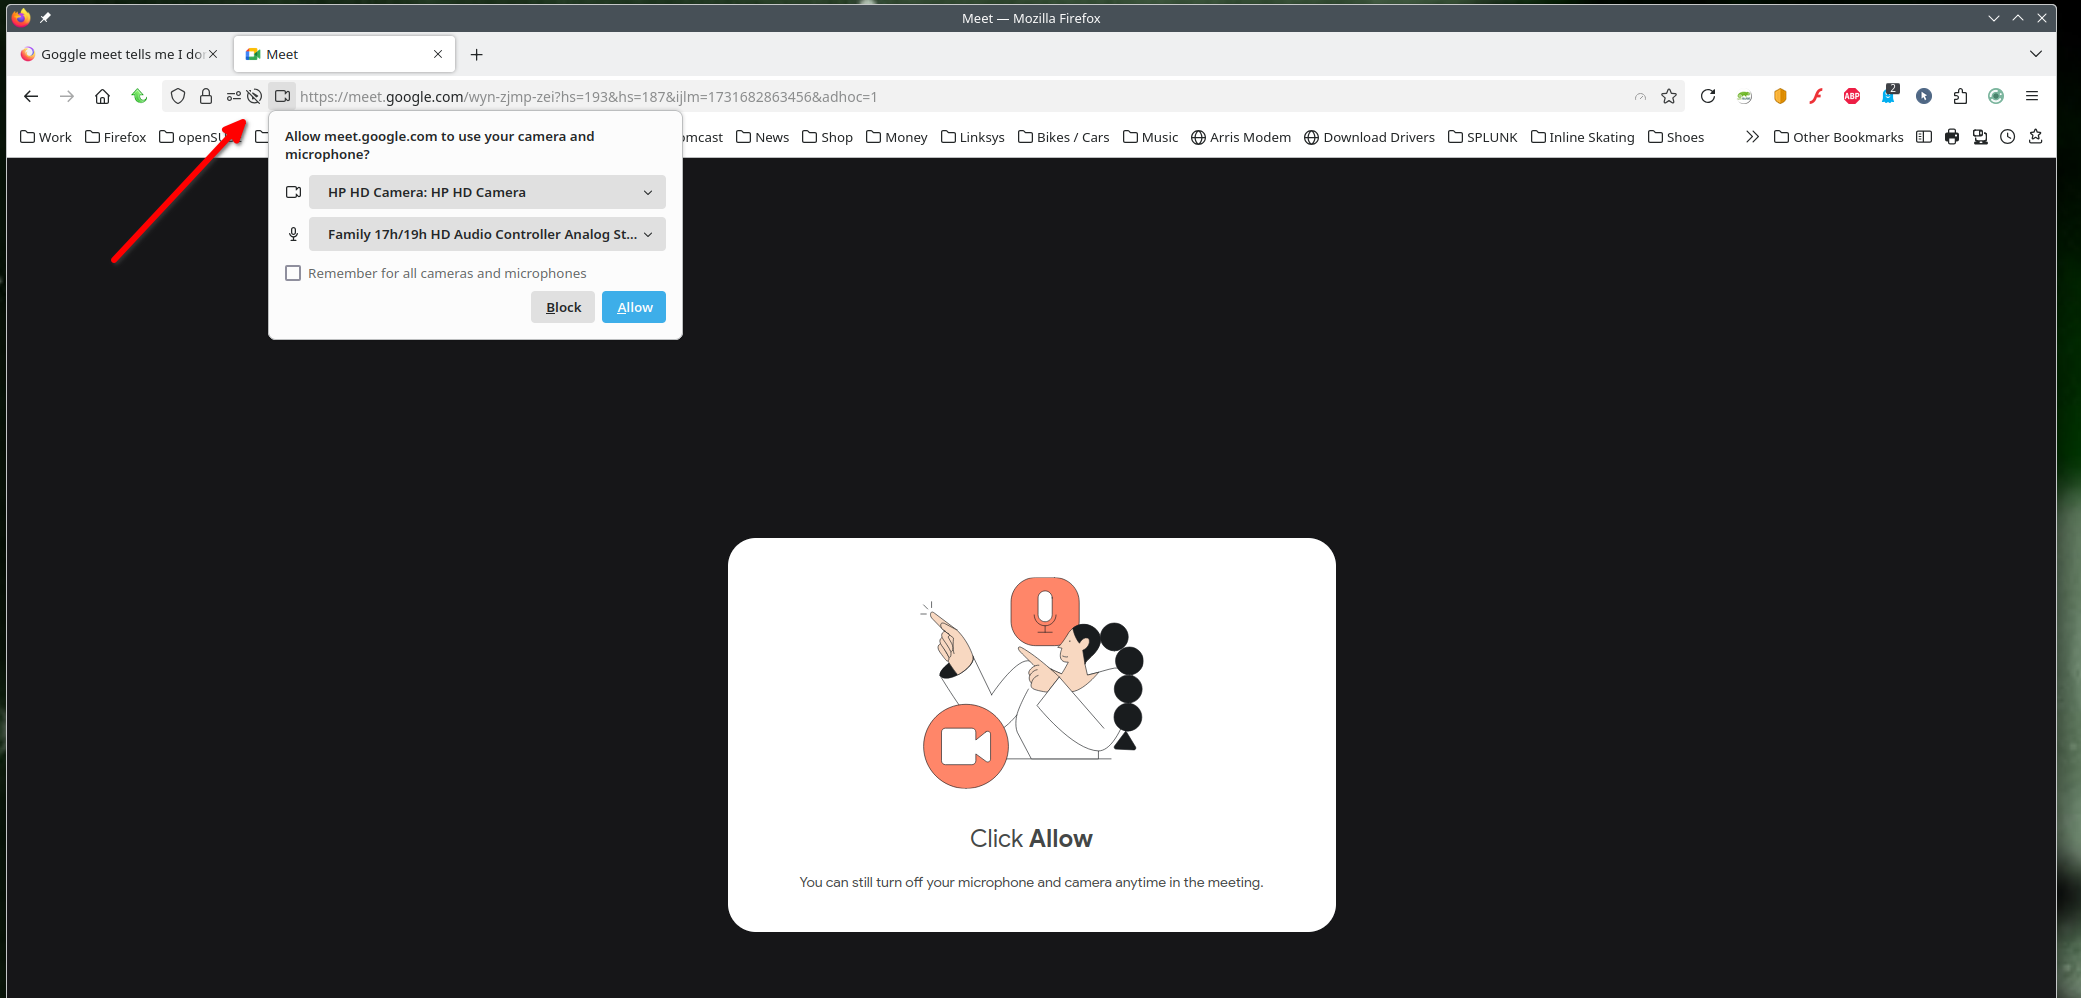Viewport: 2081px width, 998px height.
Task: Open the Music bookmarks folder
Action: coord(1150,137)
